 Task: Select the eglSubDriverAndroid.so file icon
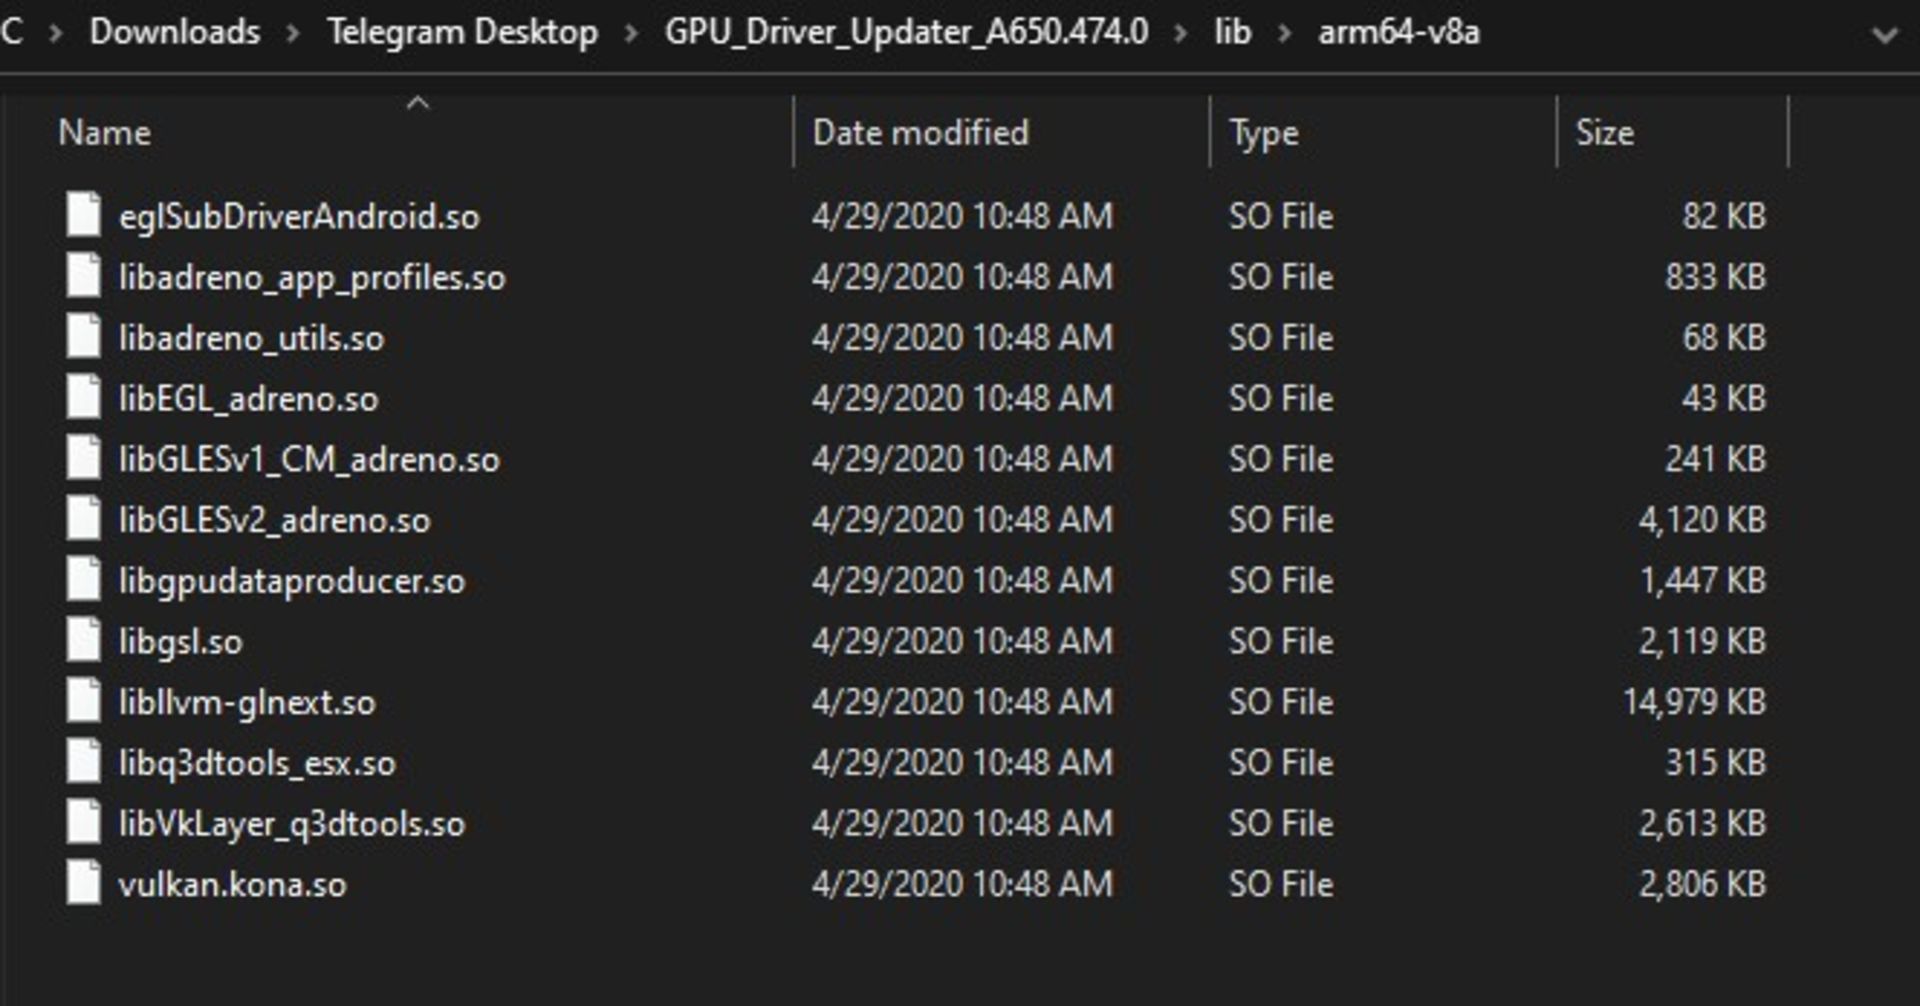click(83, 216)
